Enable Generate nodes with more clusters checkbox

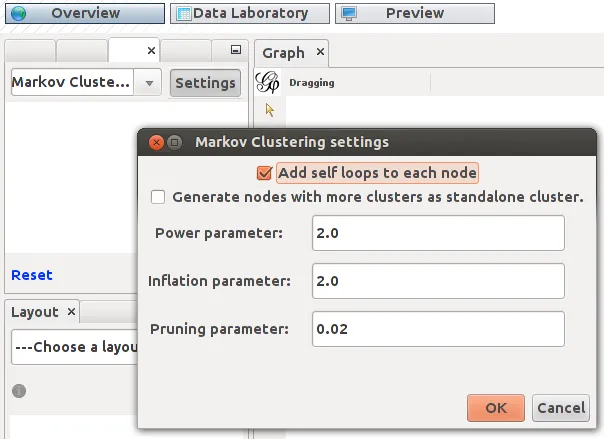click(x=158, y=197)
